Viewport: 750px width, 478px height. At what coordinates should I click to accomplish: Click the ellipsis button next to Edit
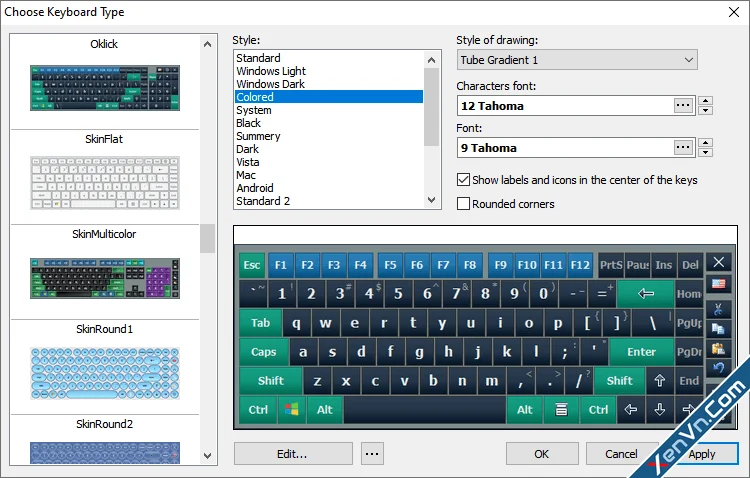(x=372, y=454)
